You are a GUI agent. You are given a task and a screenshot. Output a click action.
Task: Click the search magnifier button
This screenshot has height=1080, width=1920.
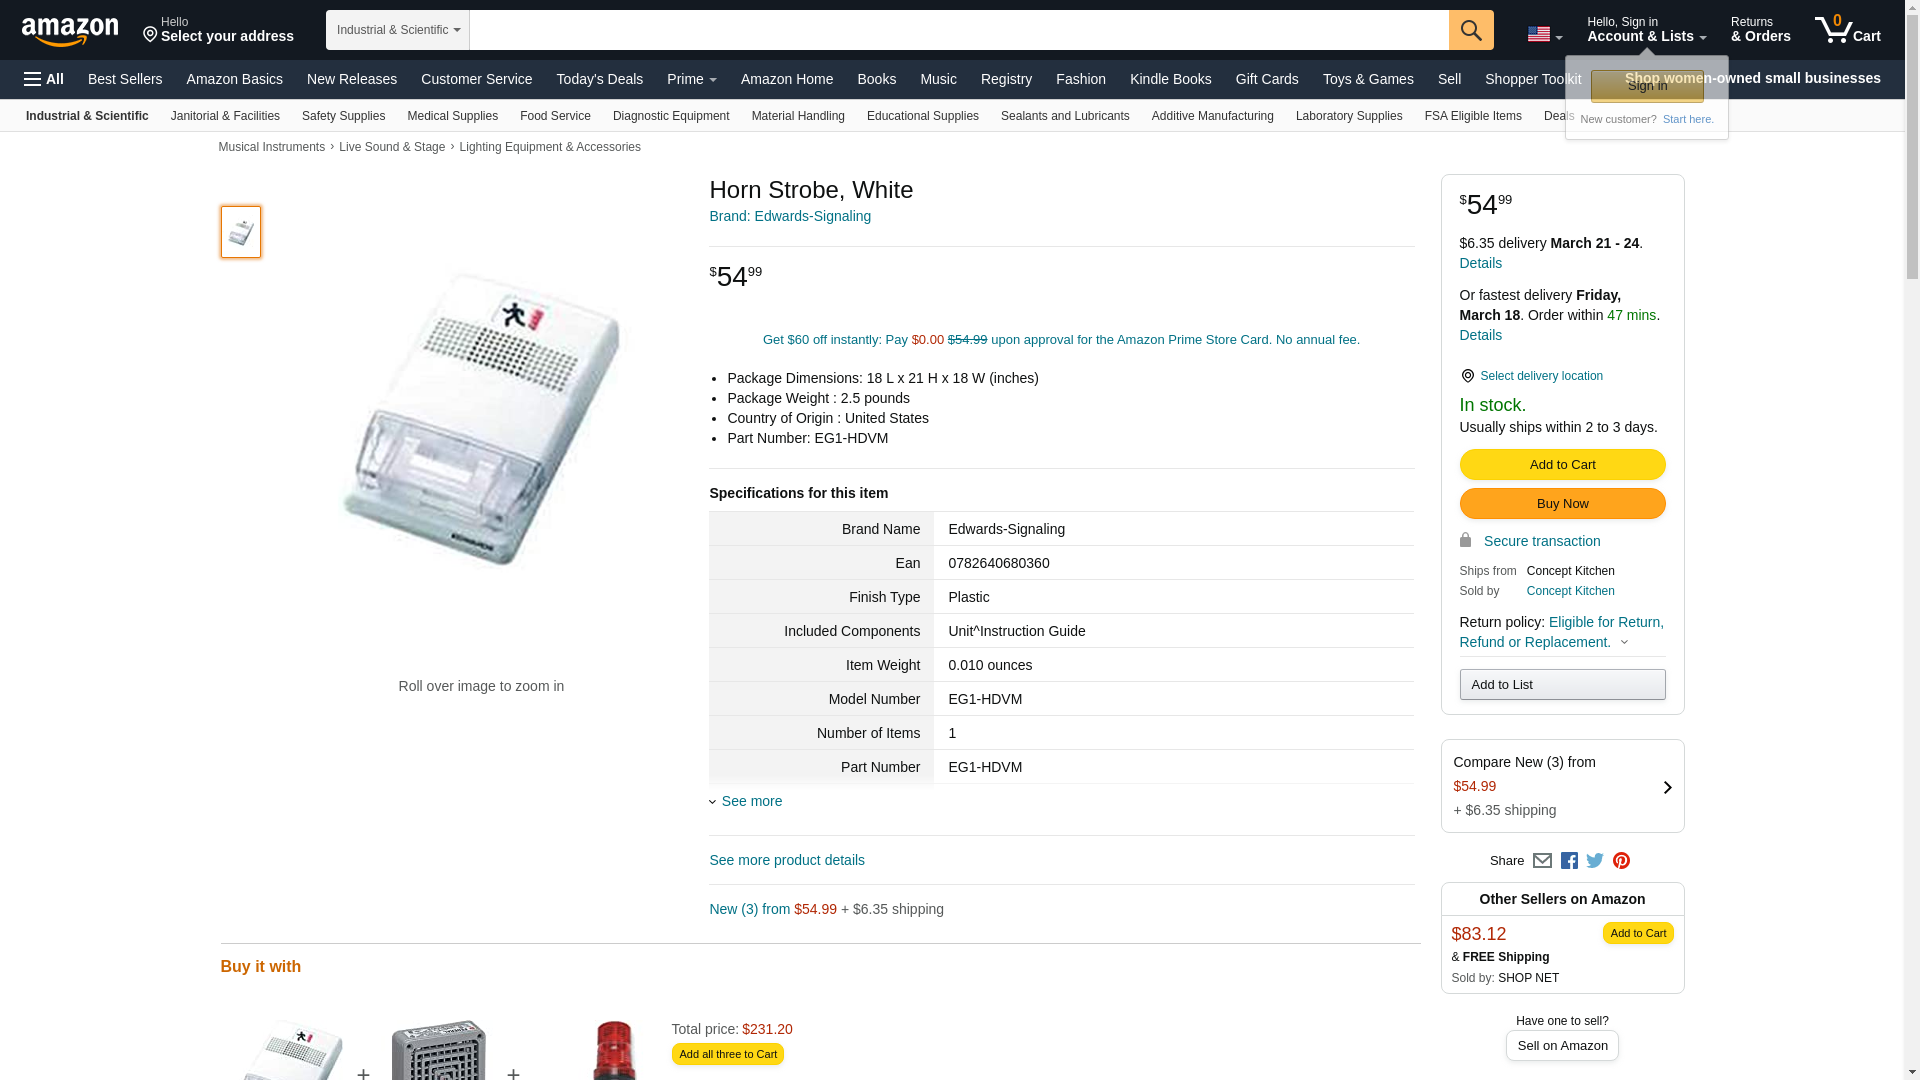point(1471,30)
